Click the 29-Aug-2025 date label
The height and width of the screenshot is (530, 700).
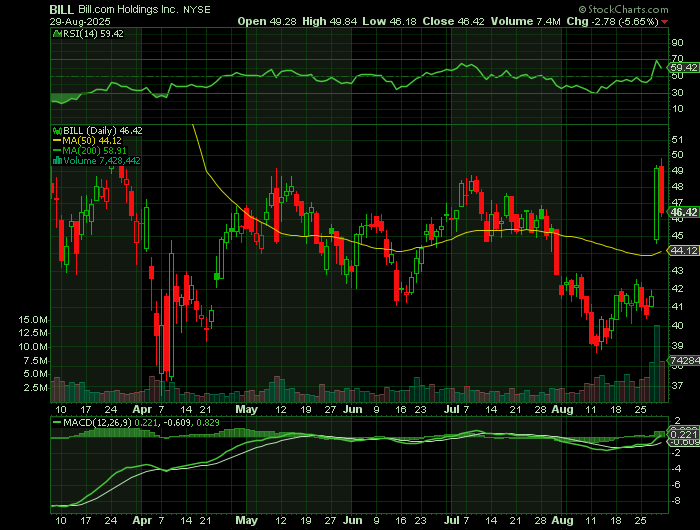click(x=80, y=21)
